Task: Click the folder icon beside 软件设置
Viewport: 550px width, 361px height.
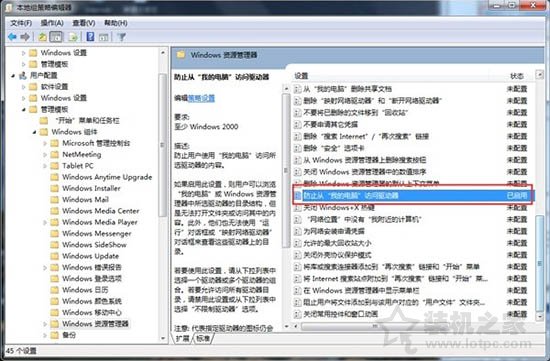Action: pos(33,87)
